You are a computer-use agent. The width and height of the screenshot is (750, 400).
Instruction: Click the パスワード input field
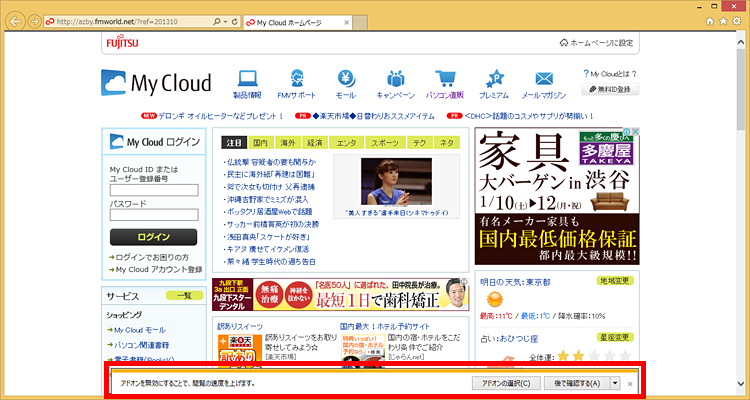154,215
